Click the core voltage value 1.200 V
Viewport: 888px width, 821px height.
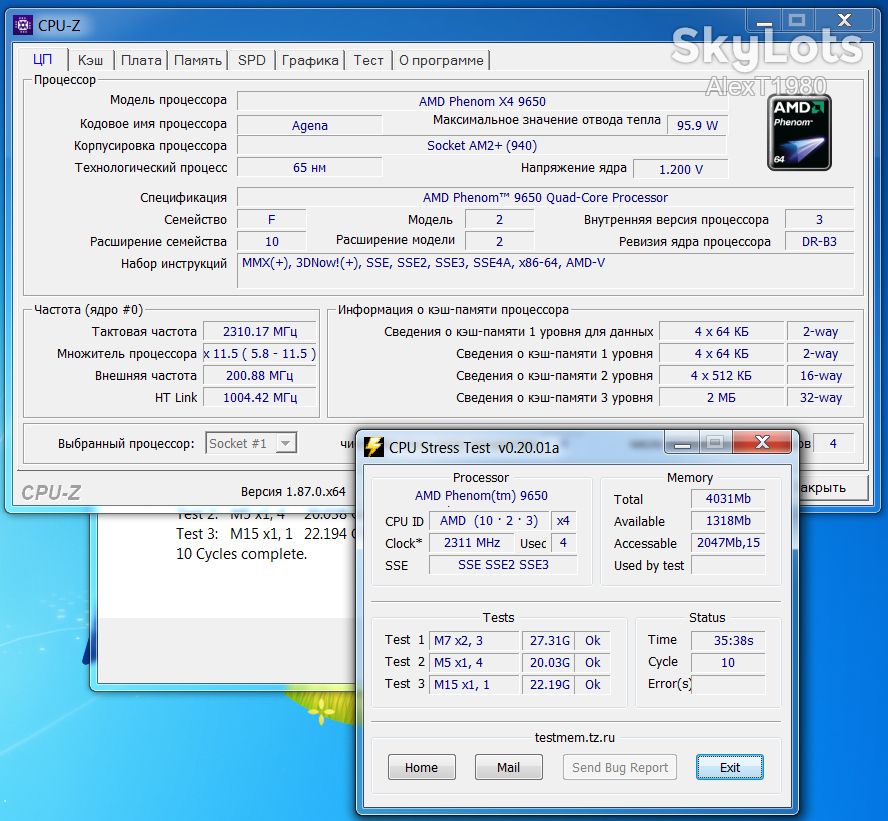pos(681,169)
